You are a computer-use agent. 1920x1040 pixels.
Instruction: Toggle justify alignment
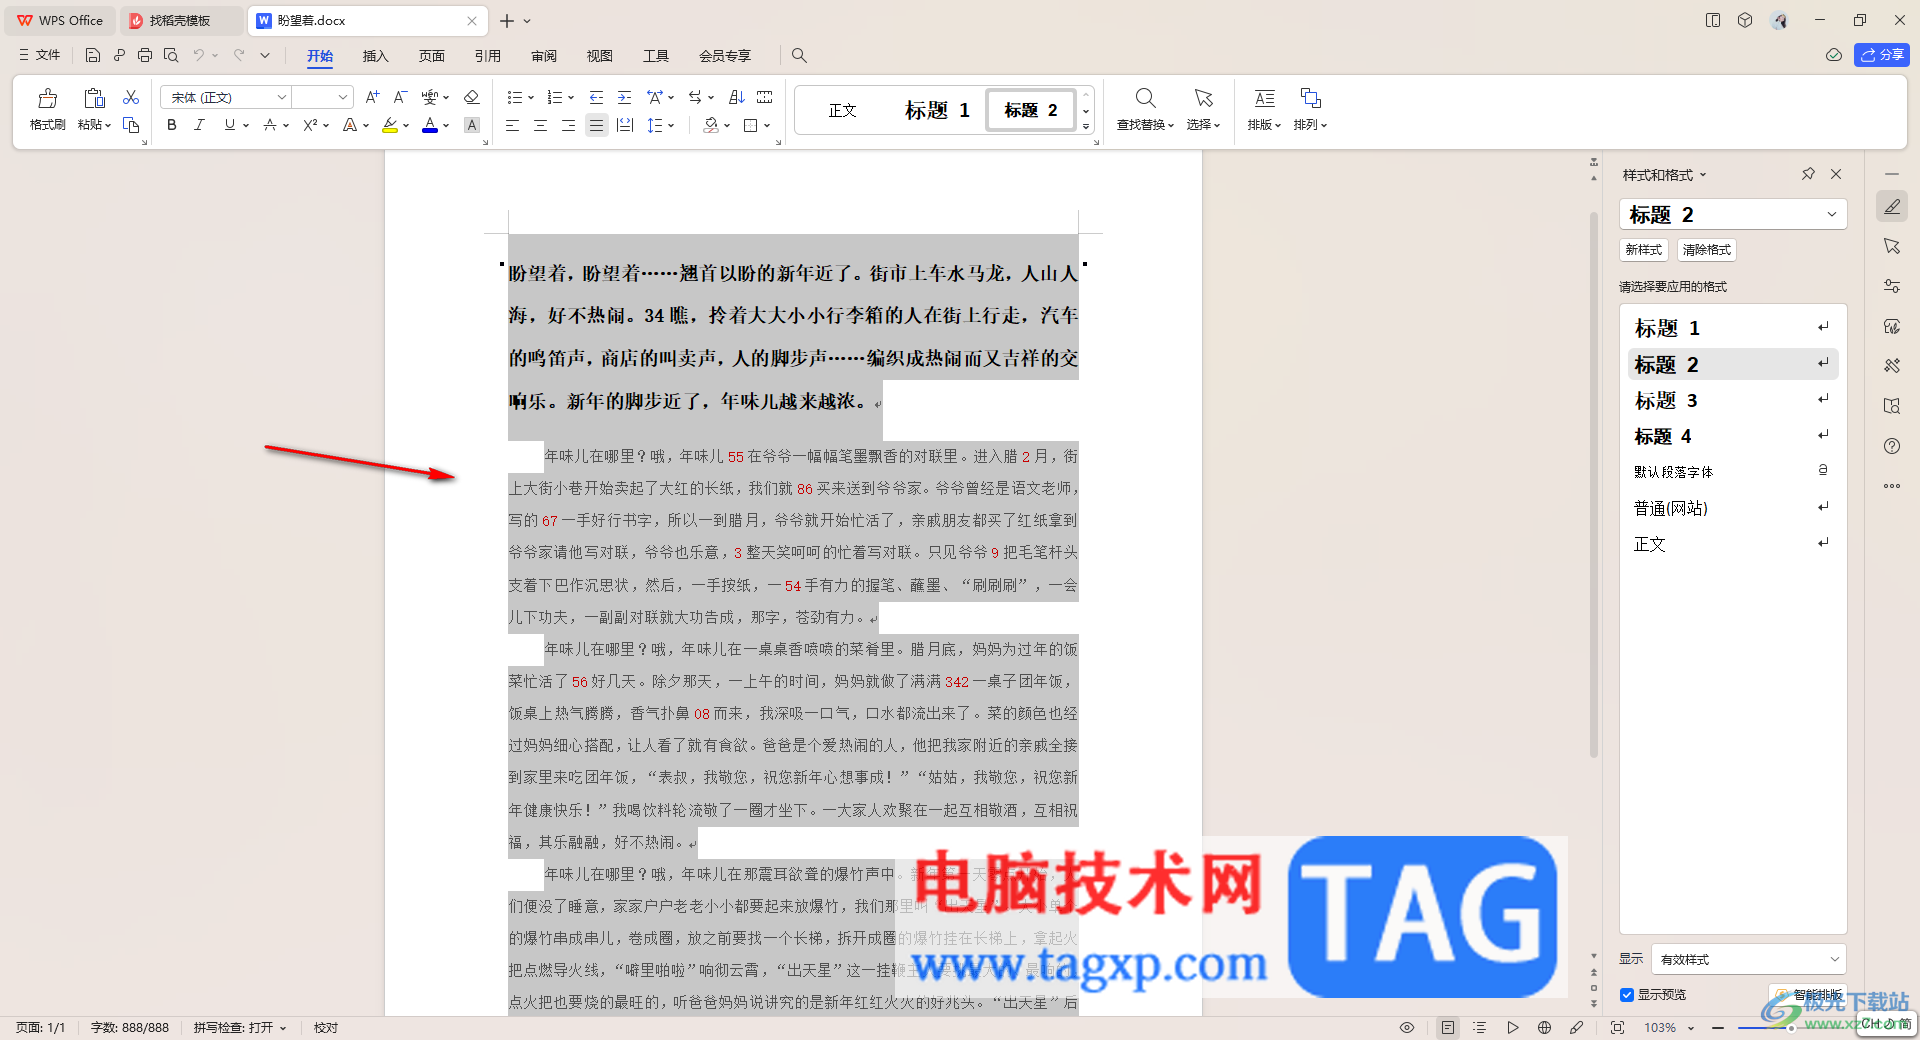(596, 125)
